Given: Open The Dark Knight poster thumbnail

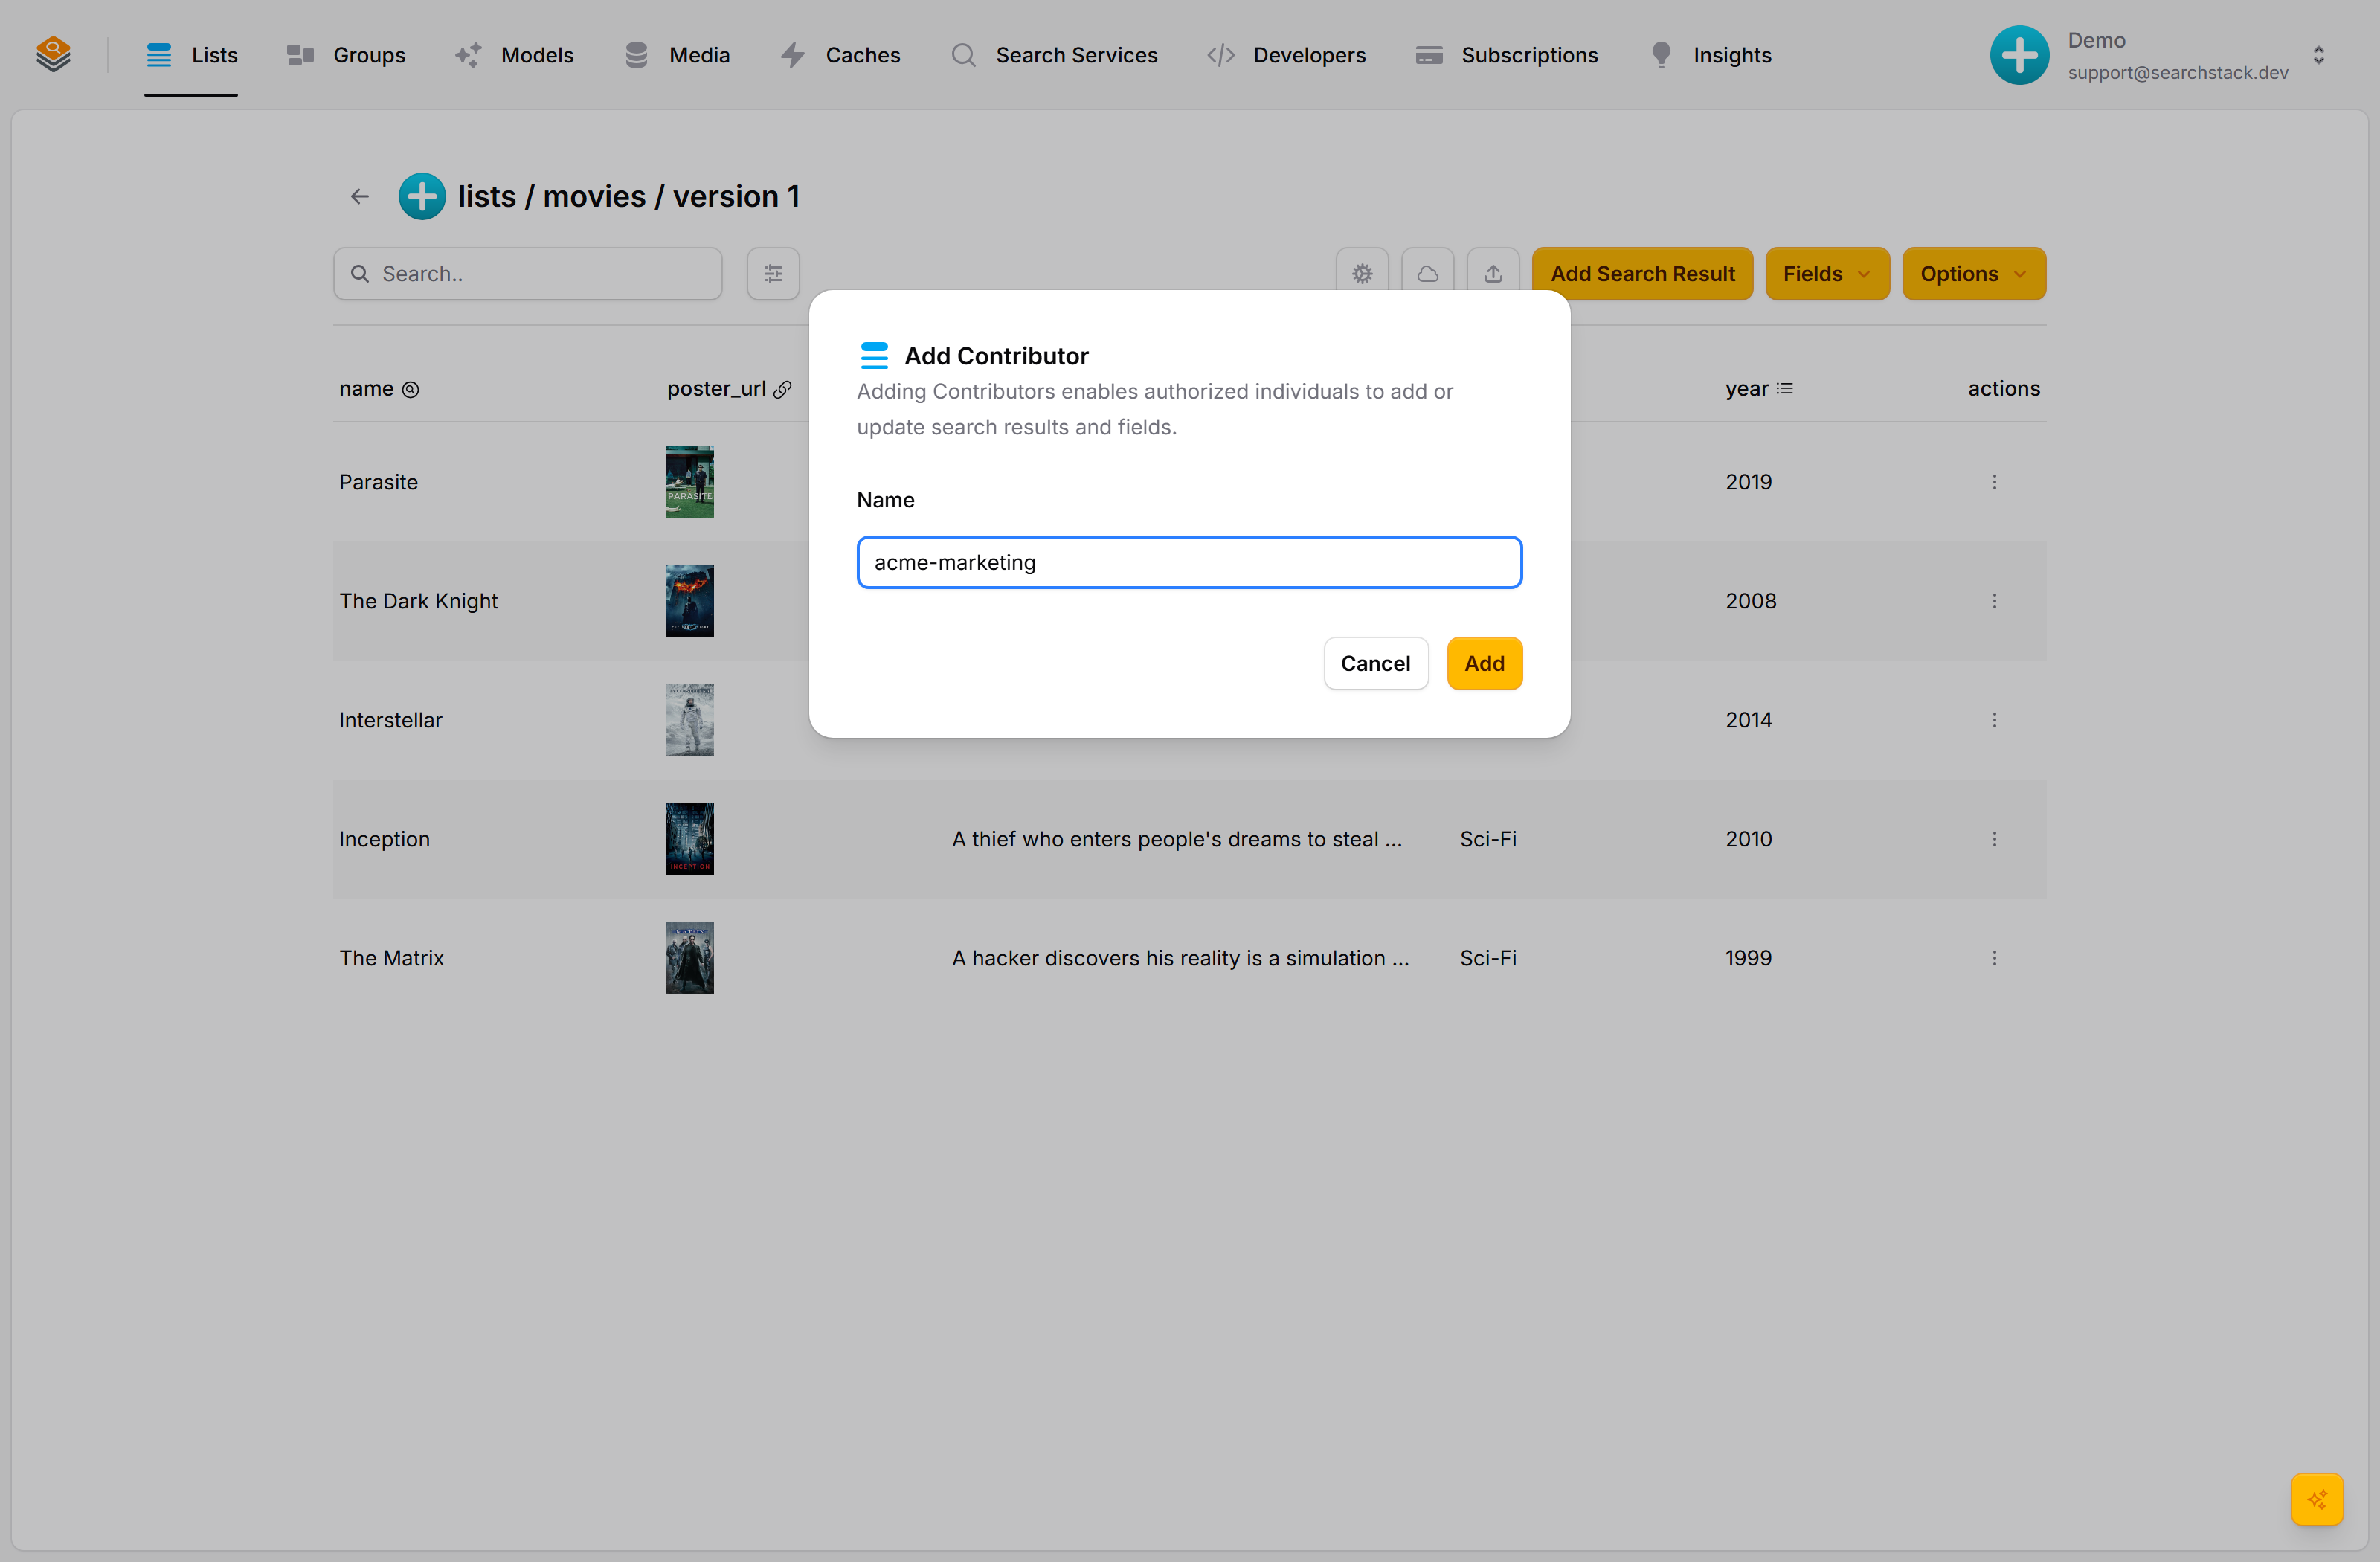Looking at the screenshot, I should pyautogui.click(x=690, y=601).
